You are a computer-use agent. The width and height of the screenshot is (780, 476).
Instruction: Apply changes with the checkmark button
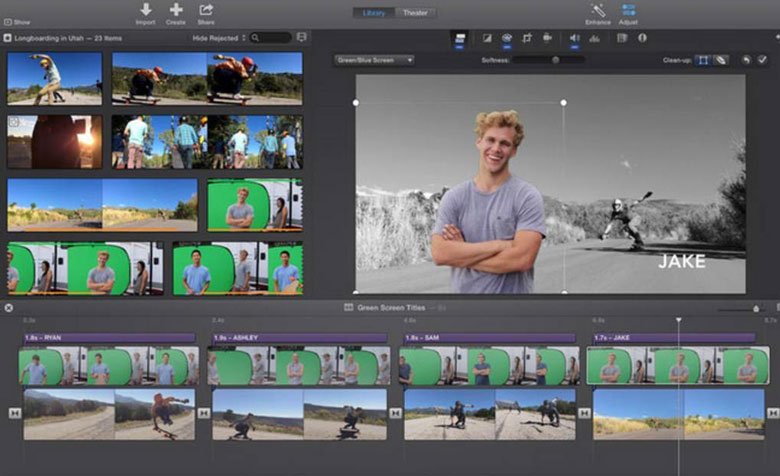click(762, 60)
